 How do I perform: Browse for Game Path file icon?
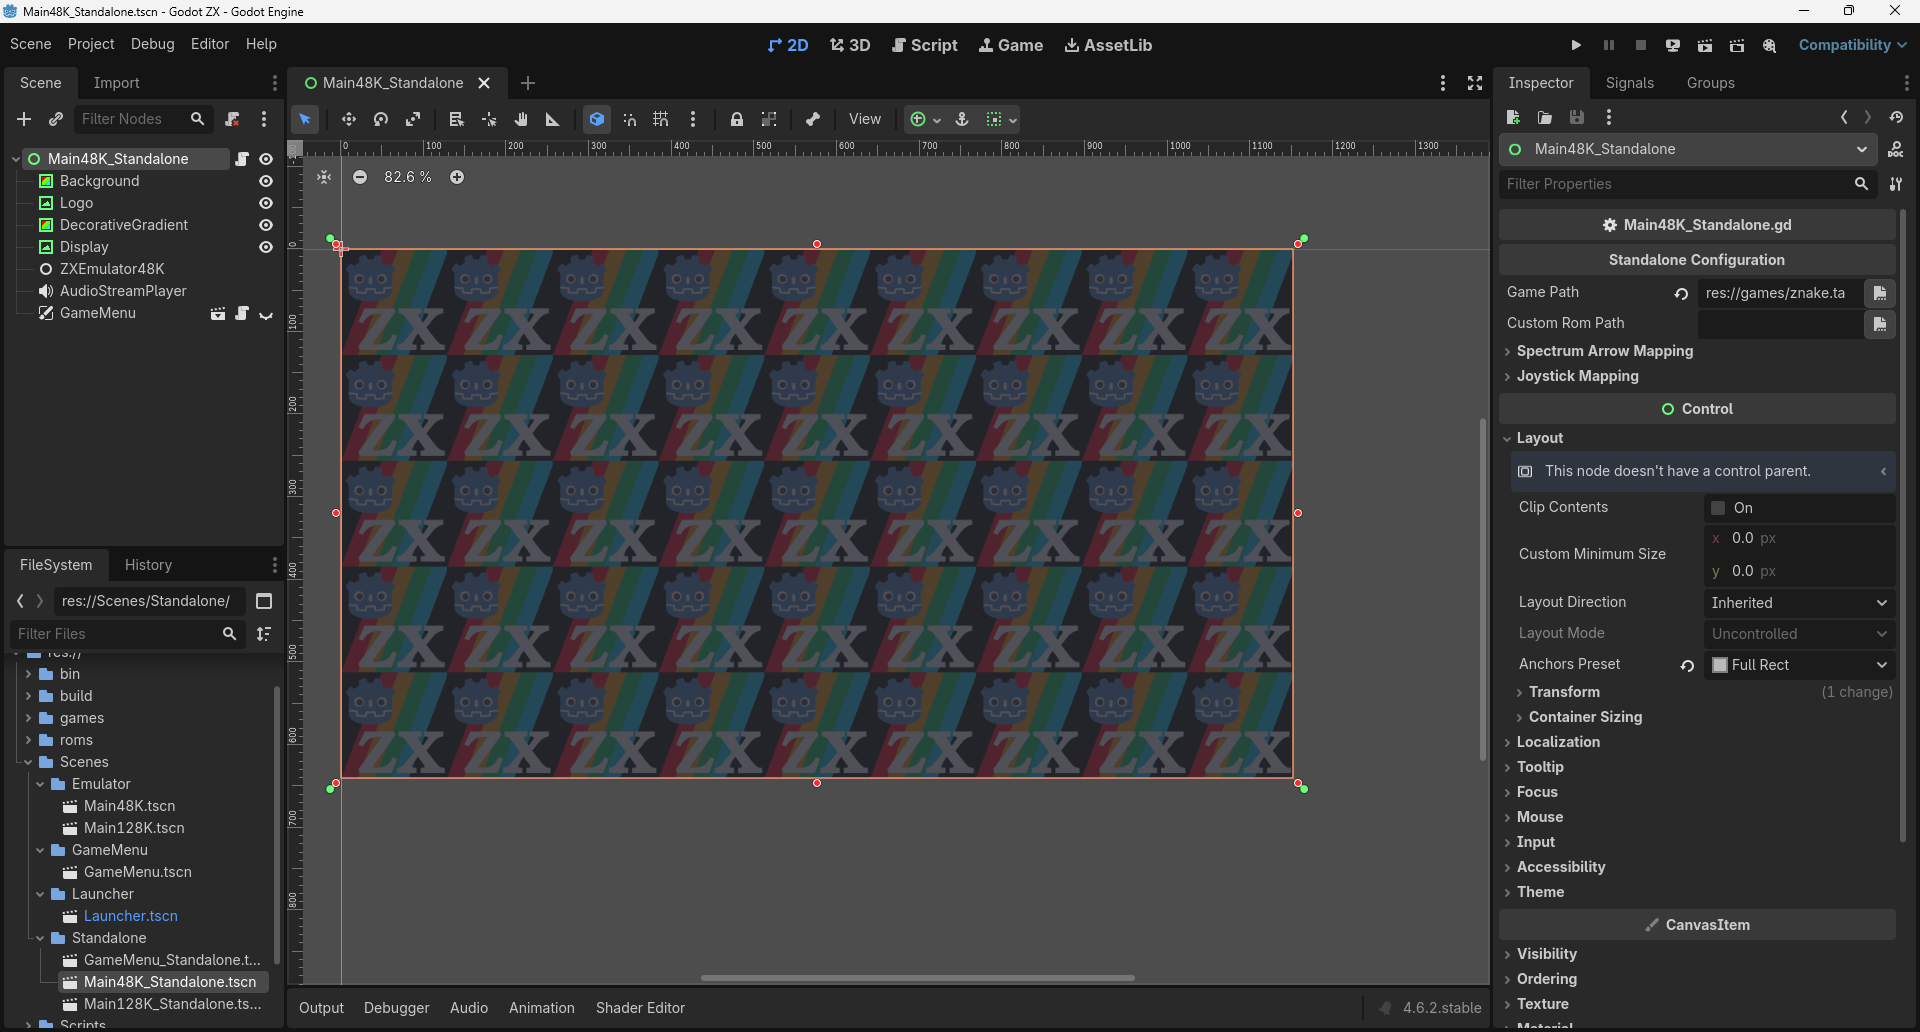coord(1879,293)
